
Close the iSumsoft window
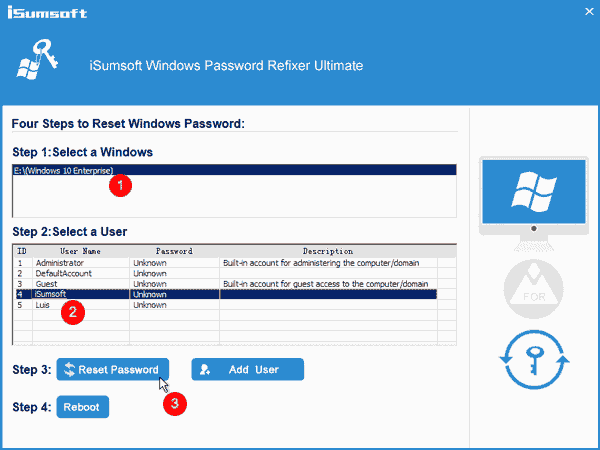coord(589,12)
